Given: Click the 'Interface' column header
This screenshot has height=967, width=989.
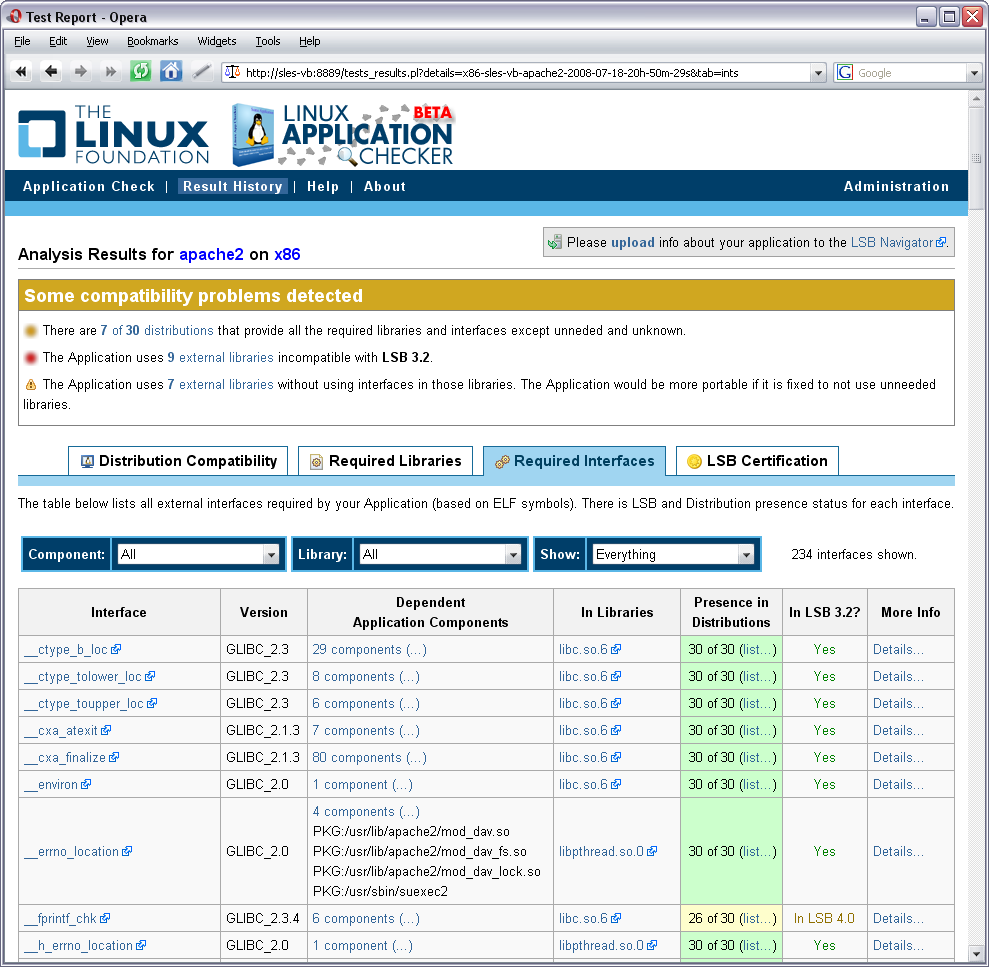Looking at the screenshot, I should click(x=119, y=612).
